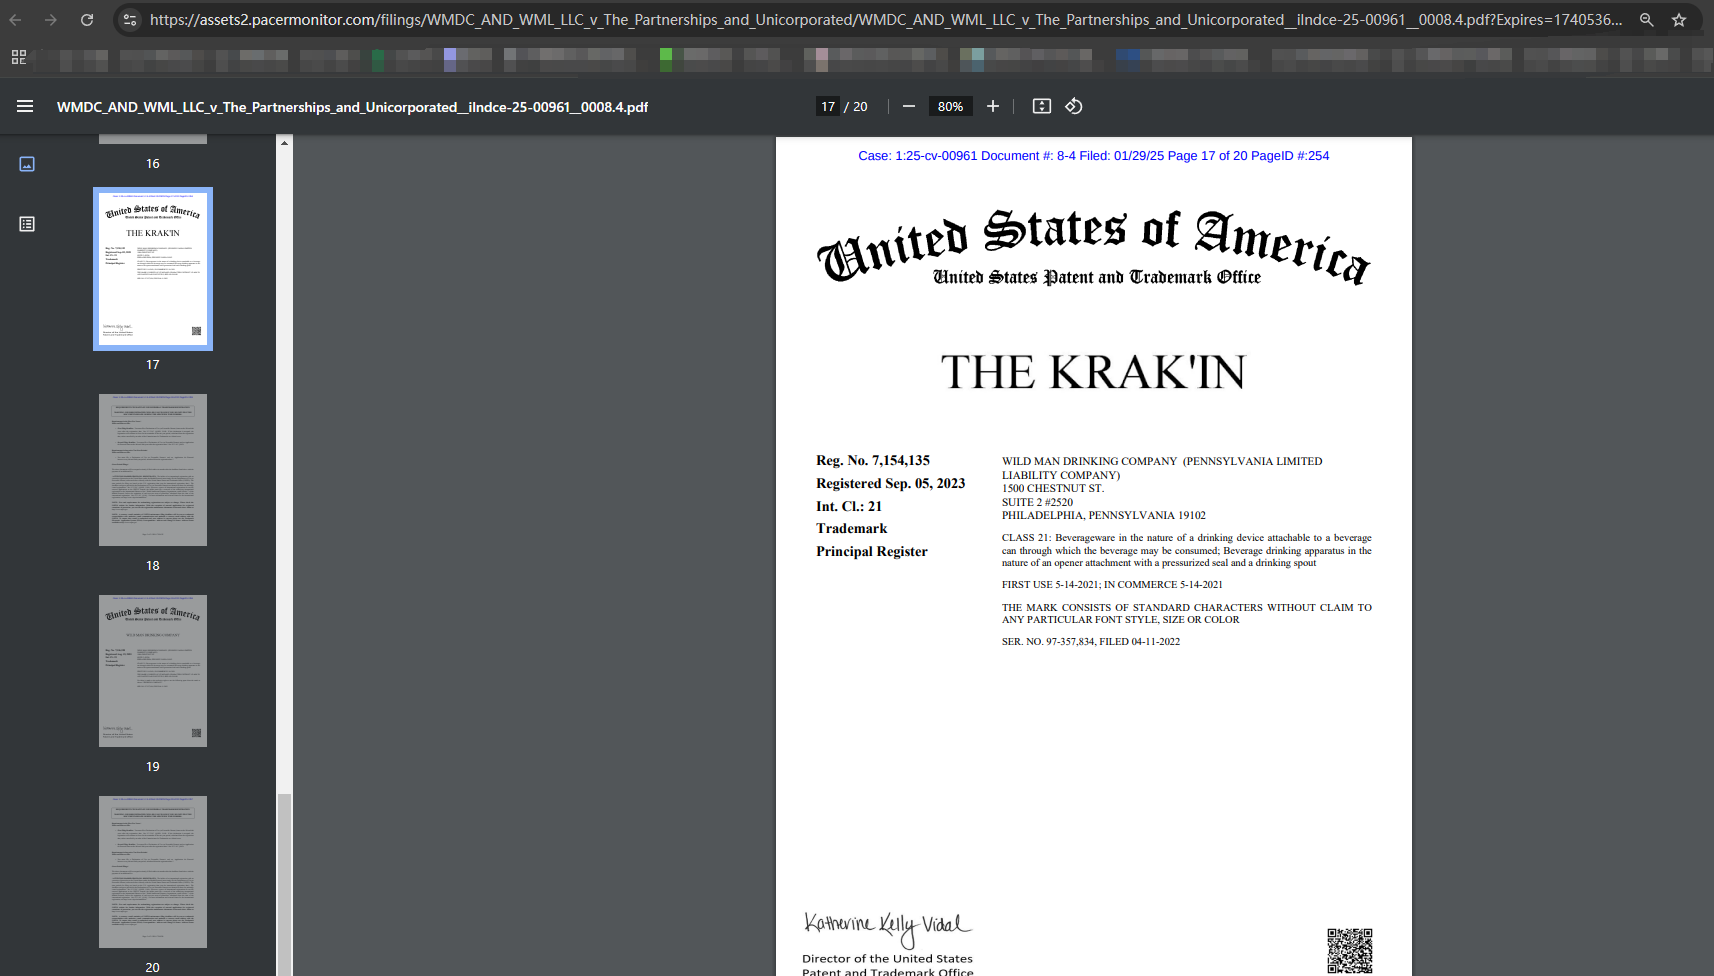This screenshot has width=1714, height=976.
Task: Click the browser URL address bar
Action: pyautogui.click(x=880, y=20)
